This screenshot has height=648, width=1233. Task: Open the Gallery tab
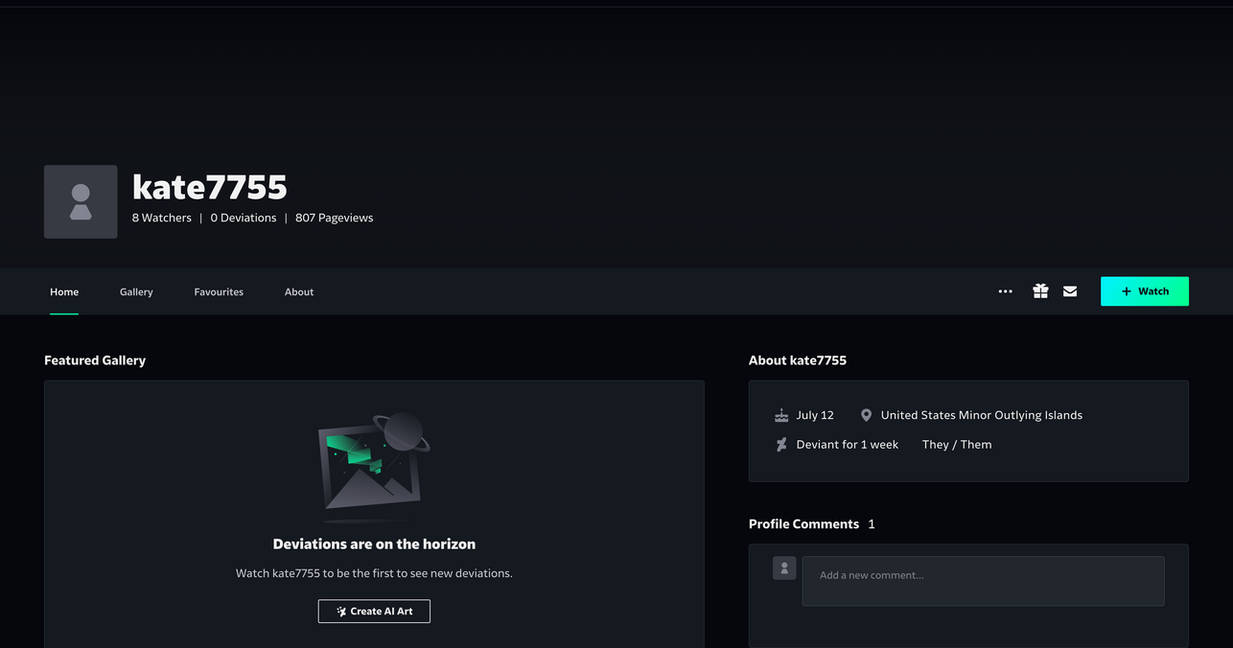click(x=136, y=292)
